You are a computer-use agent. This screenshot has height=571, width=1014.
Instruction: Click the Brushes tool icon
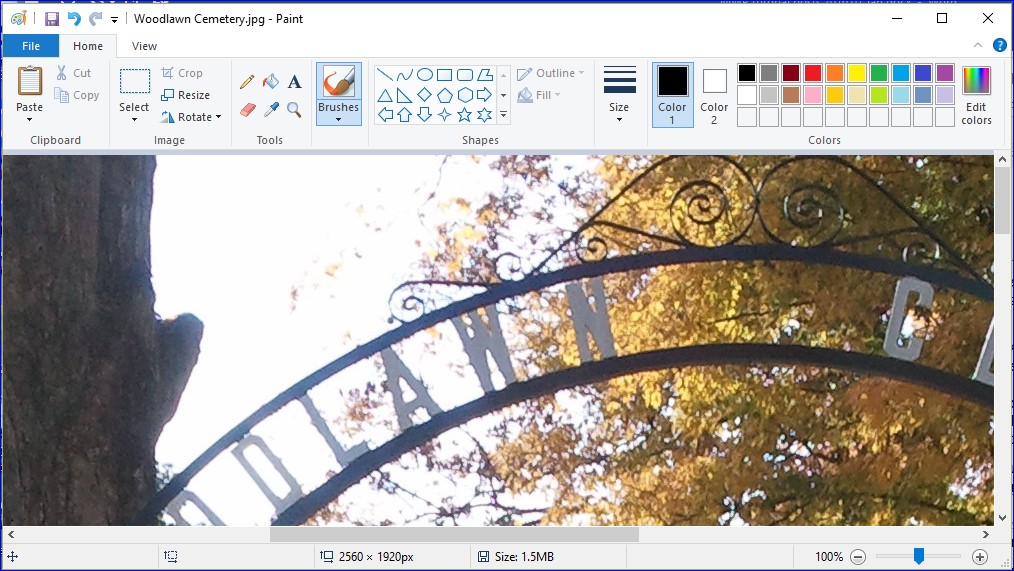click(339, 82)
